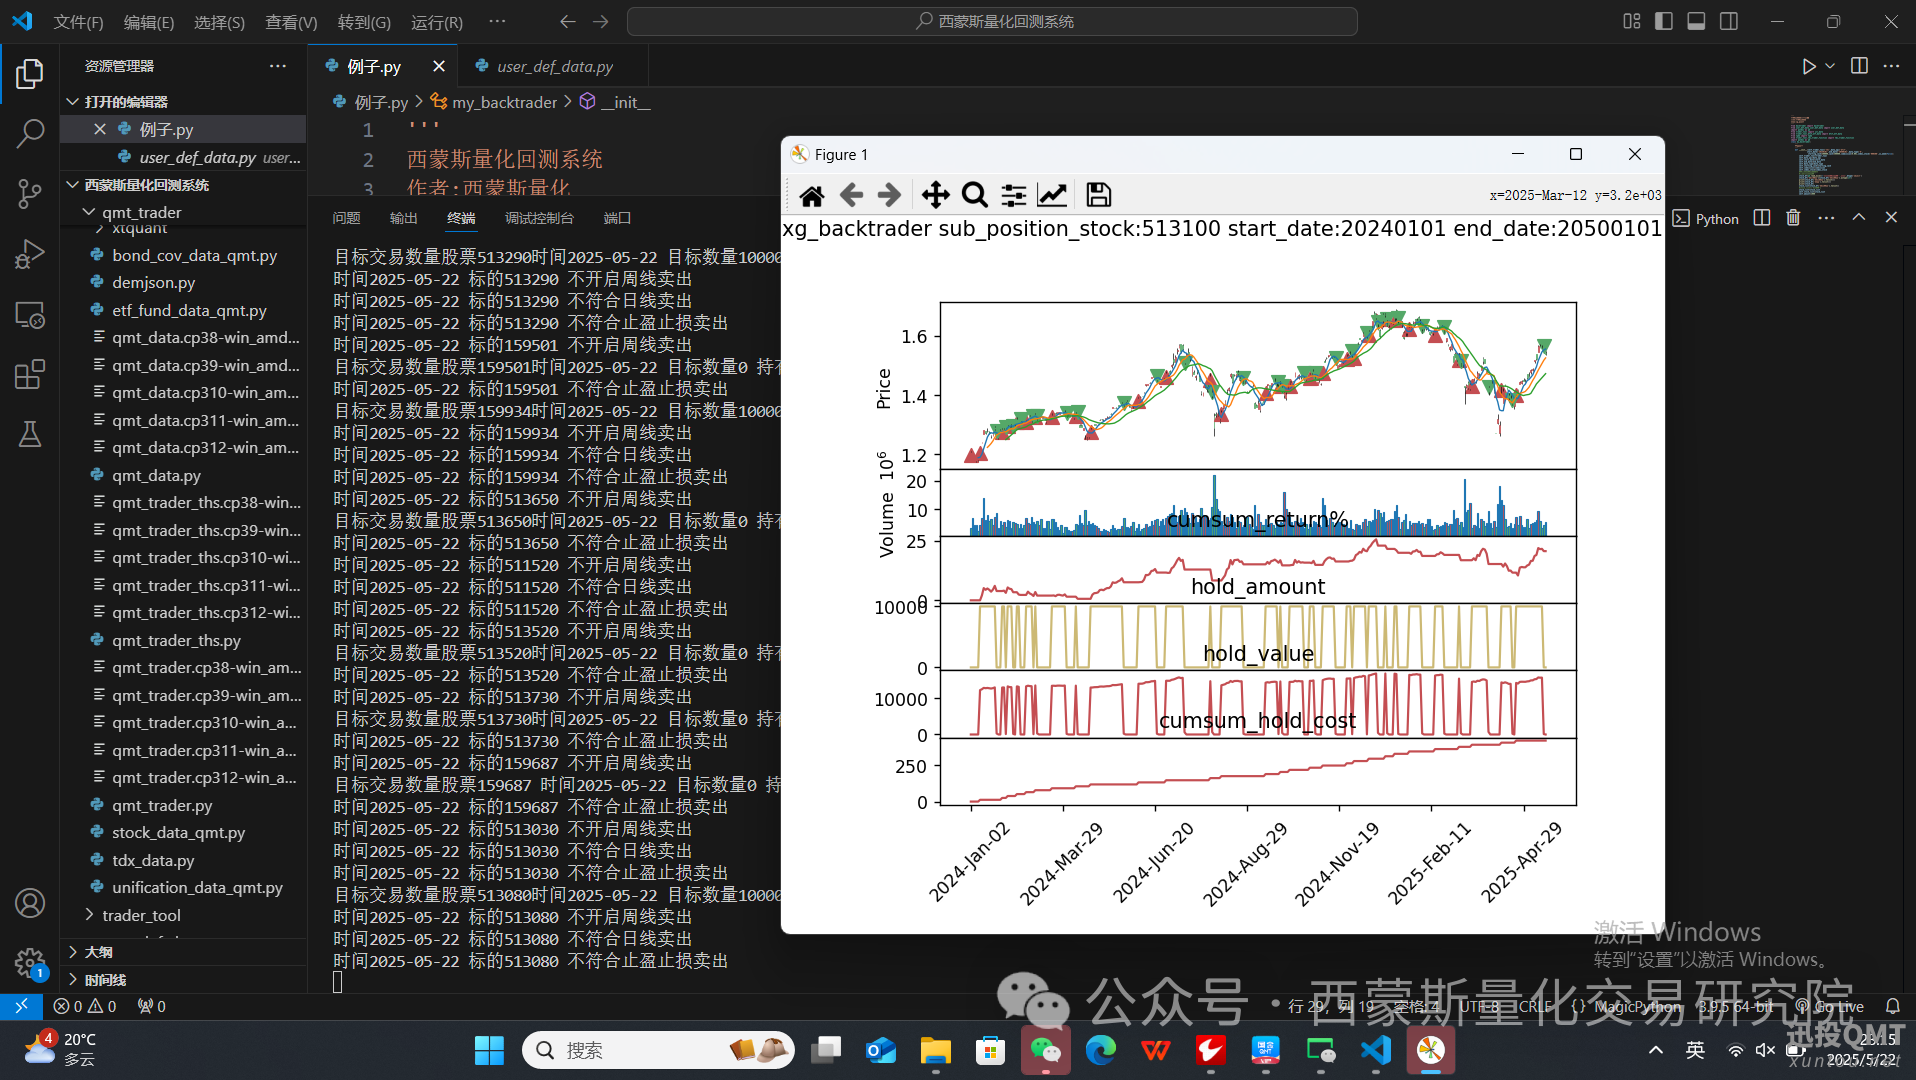The width and height of the screenshot is (1916, 1080).
Task: Open Customize Layout control
Action: point(1632,21)
